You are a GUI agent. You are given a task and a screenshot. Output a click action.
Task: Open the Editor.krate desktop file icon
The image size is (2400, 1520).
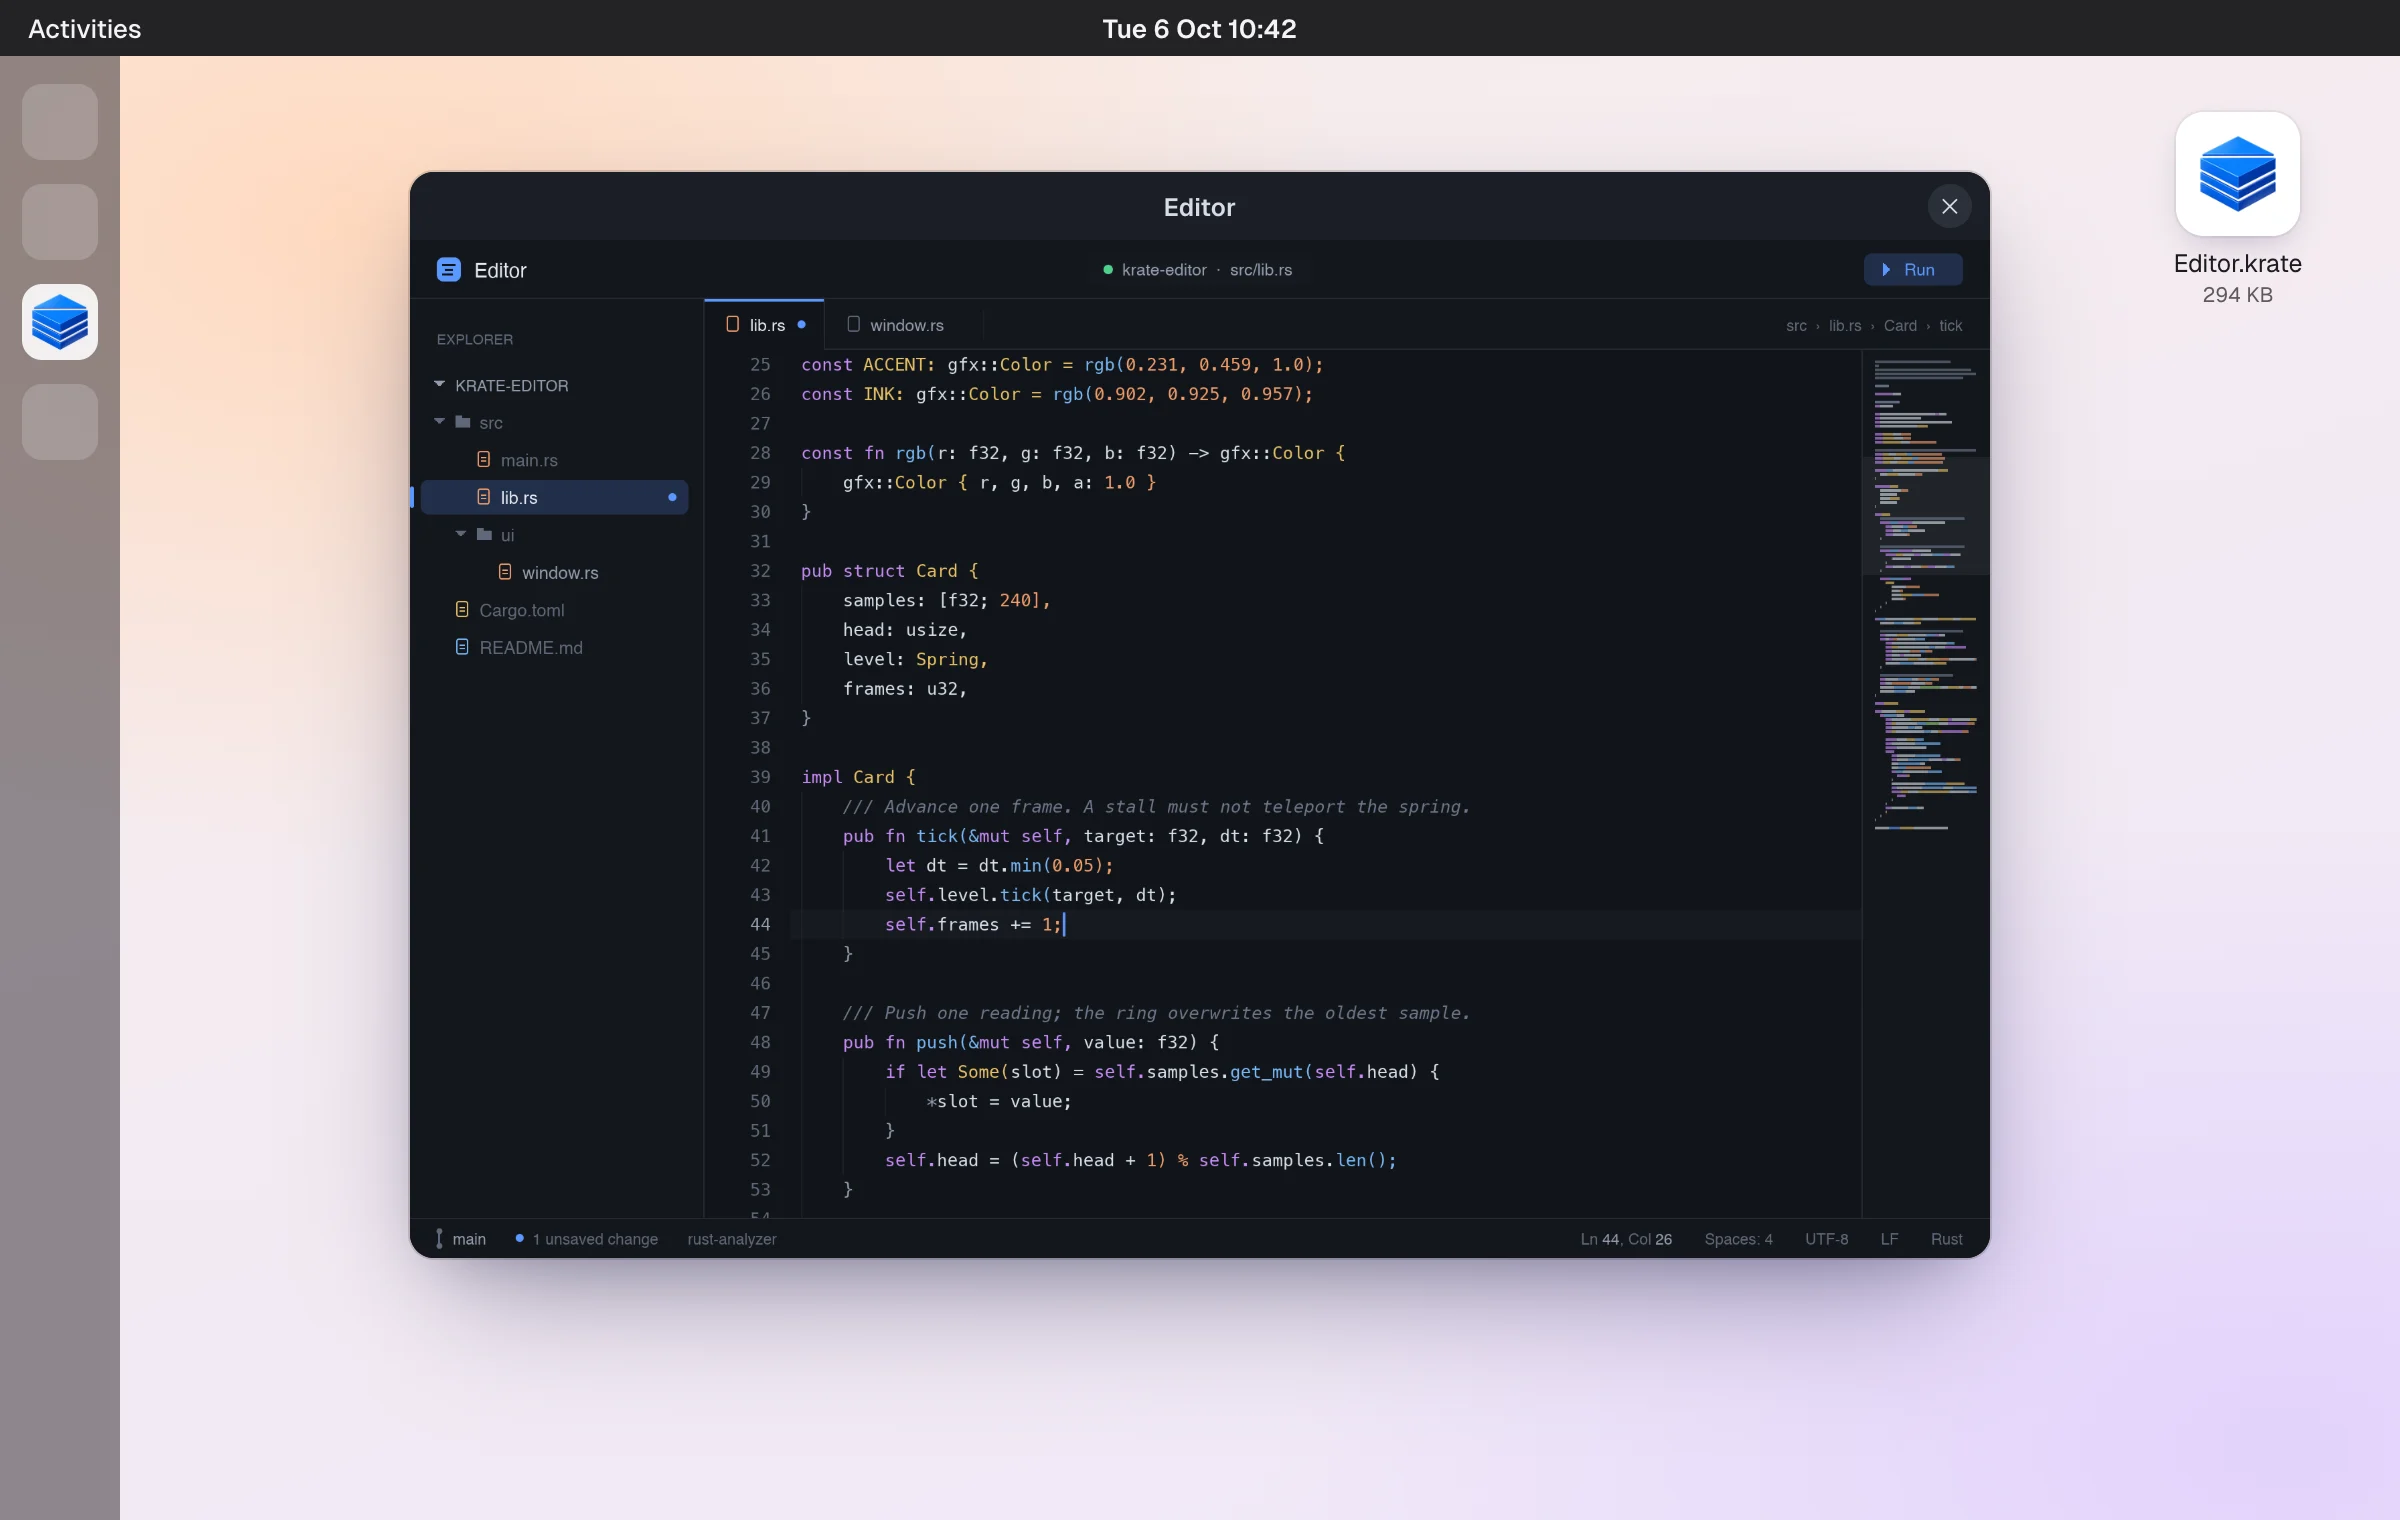point(2237,174)
